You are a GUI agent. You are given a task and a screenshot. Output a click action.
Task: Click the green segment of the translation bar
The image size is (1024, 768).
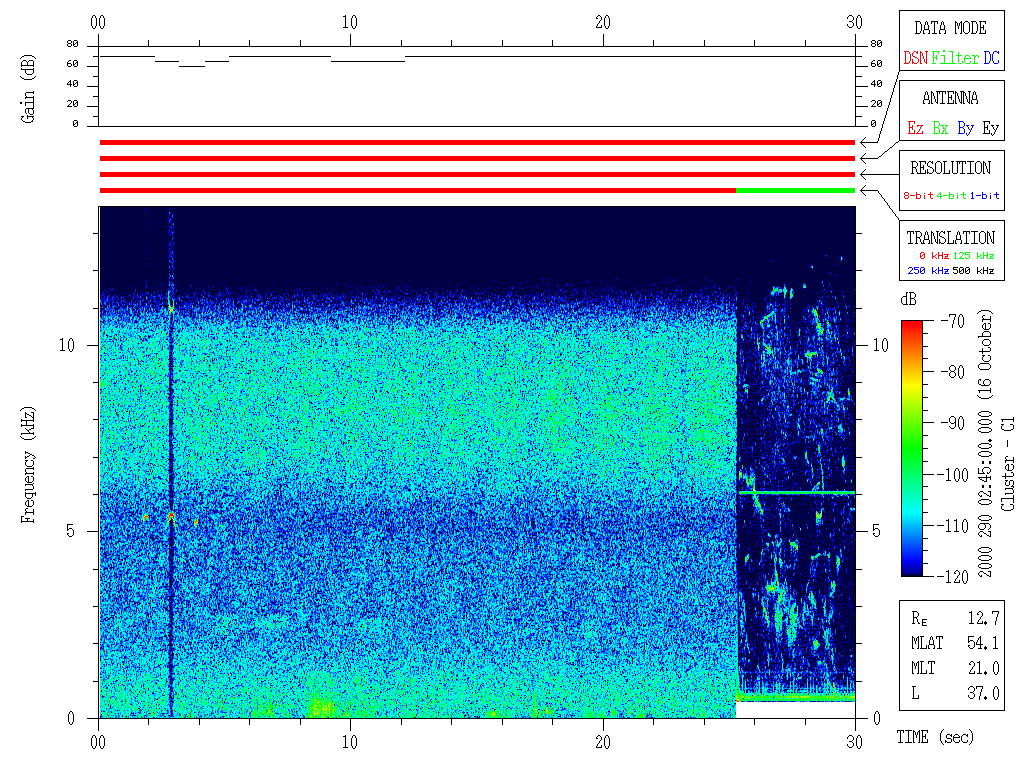point(795,190)
